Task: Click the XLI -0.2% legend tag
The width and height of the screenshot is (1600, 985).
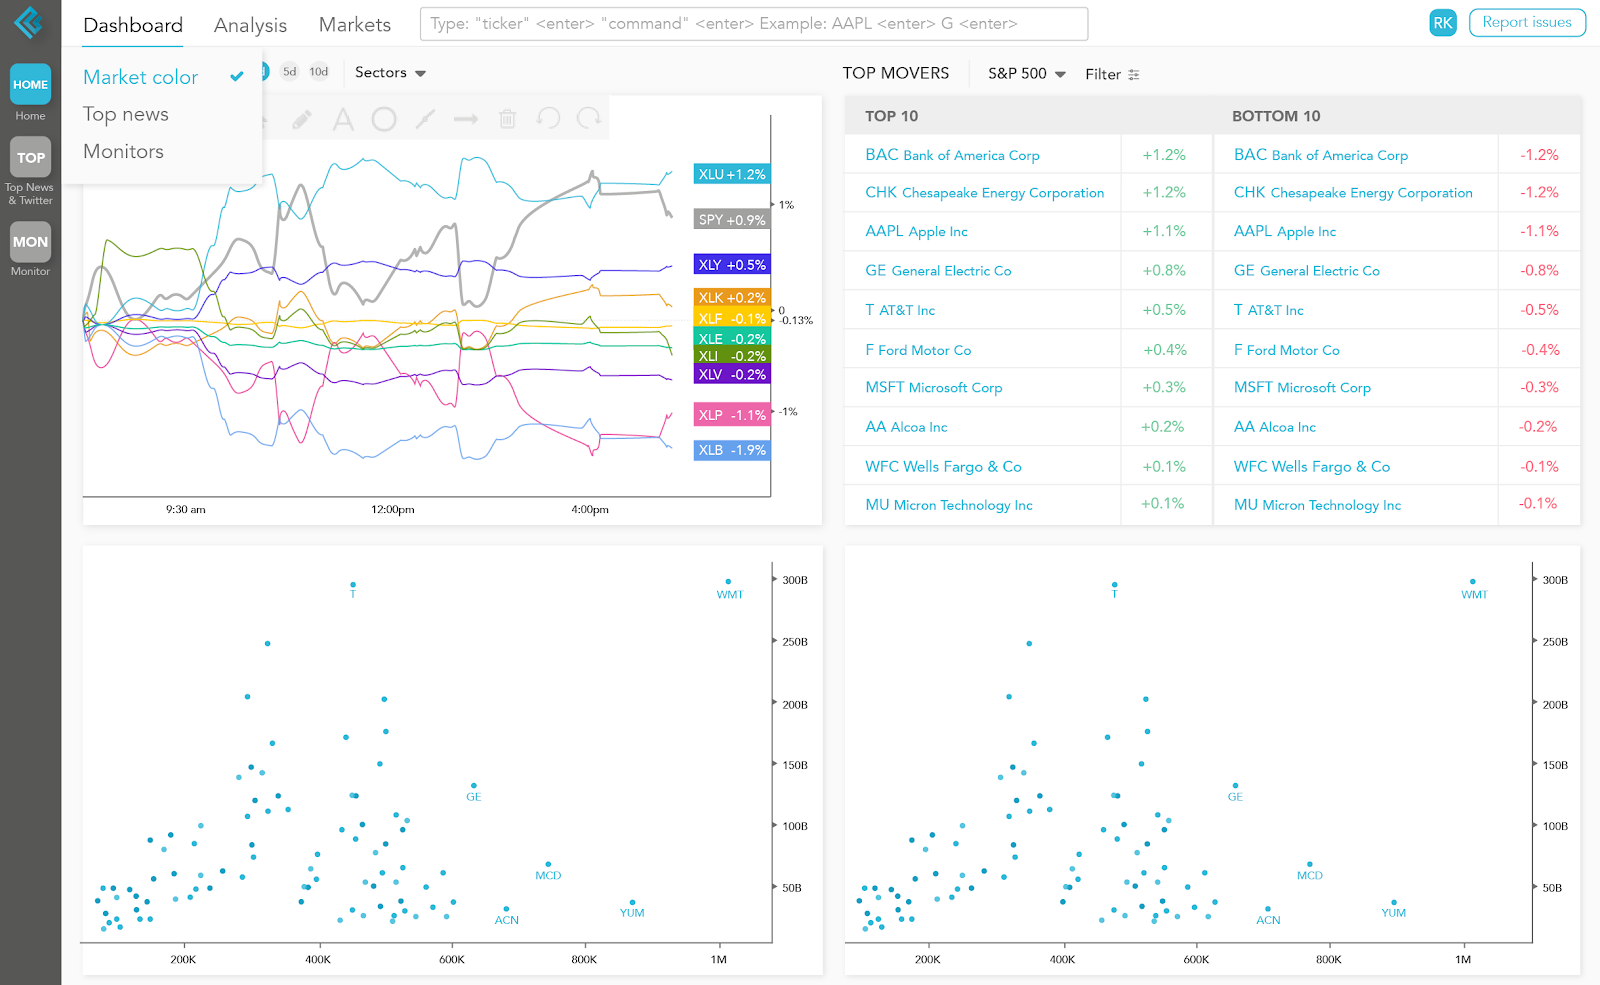Action: click(x=732, y=356)
